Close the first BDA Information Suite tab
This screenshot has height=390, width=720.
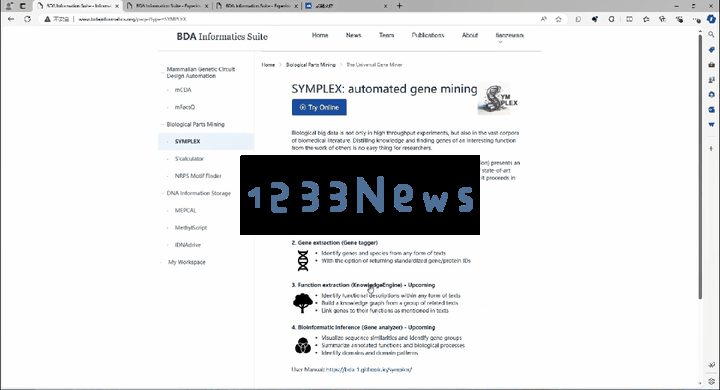pos(117,6)
